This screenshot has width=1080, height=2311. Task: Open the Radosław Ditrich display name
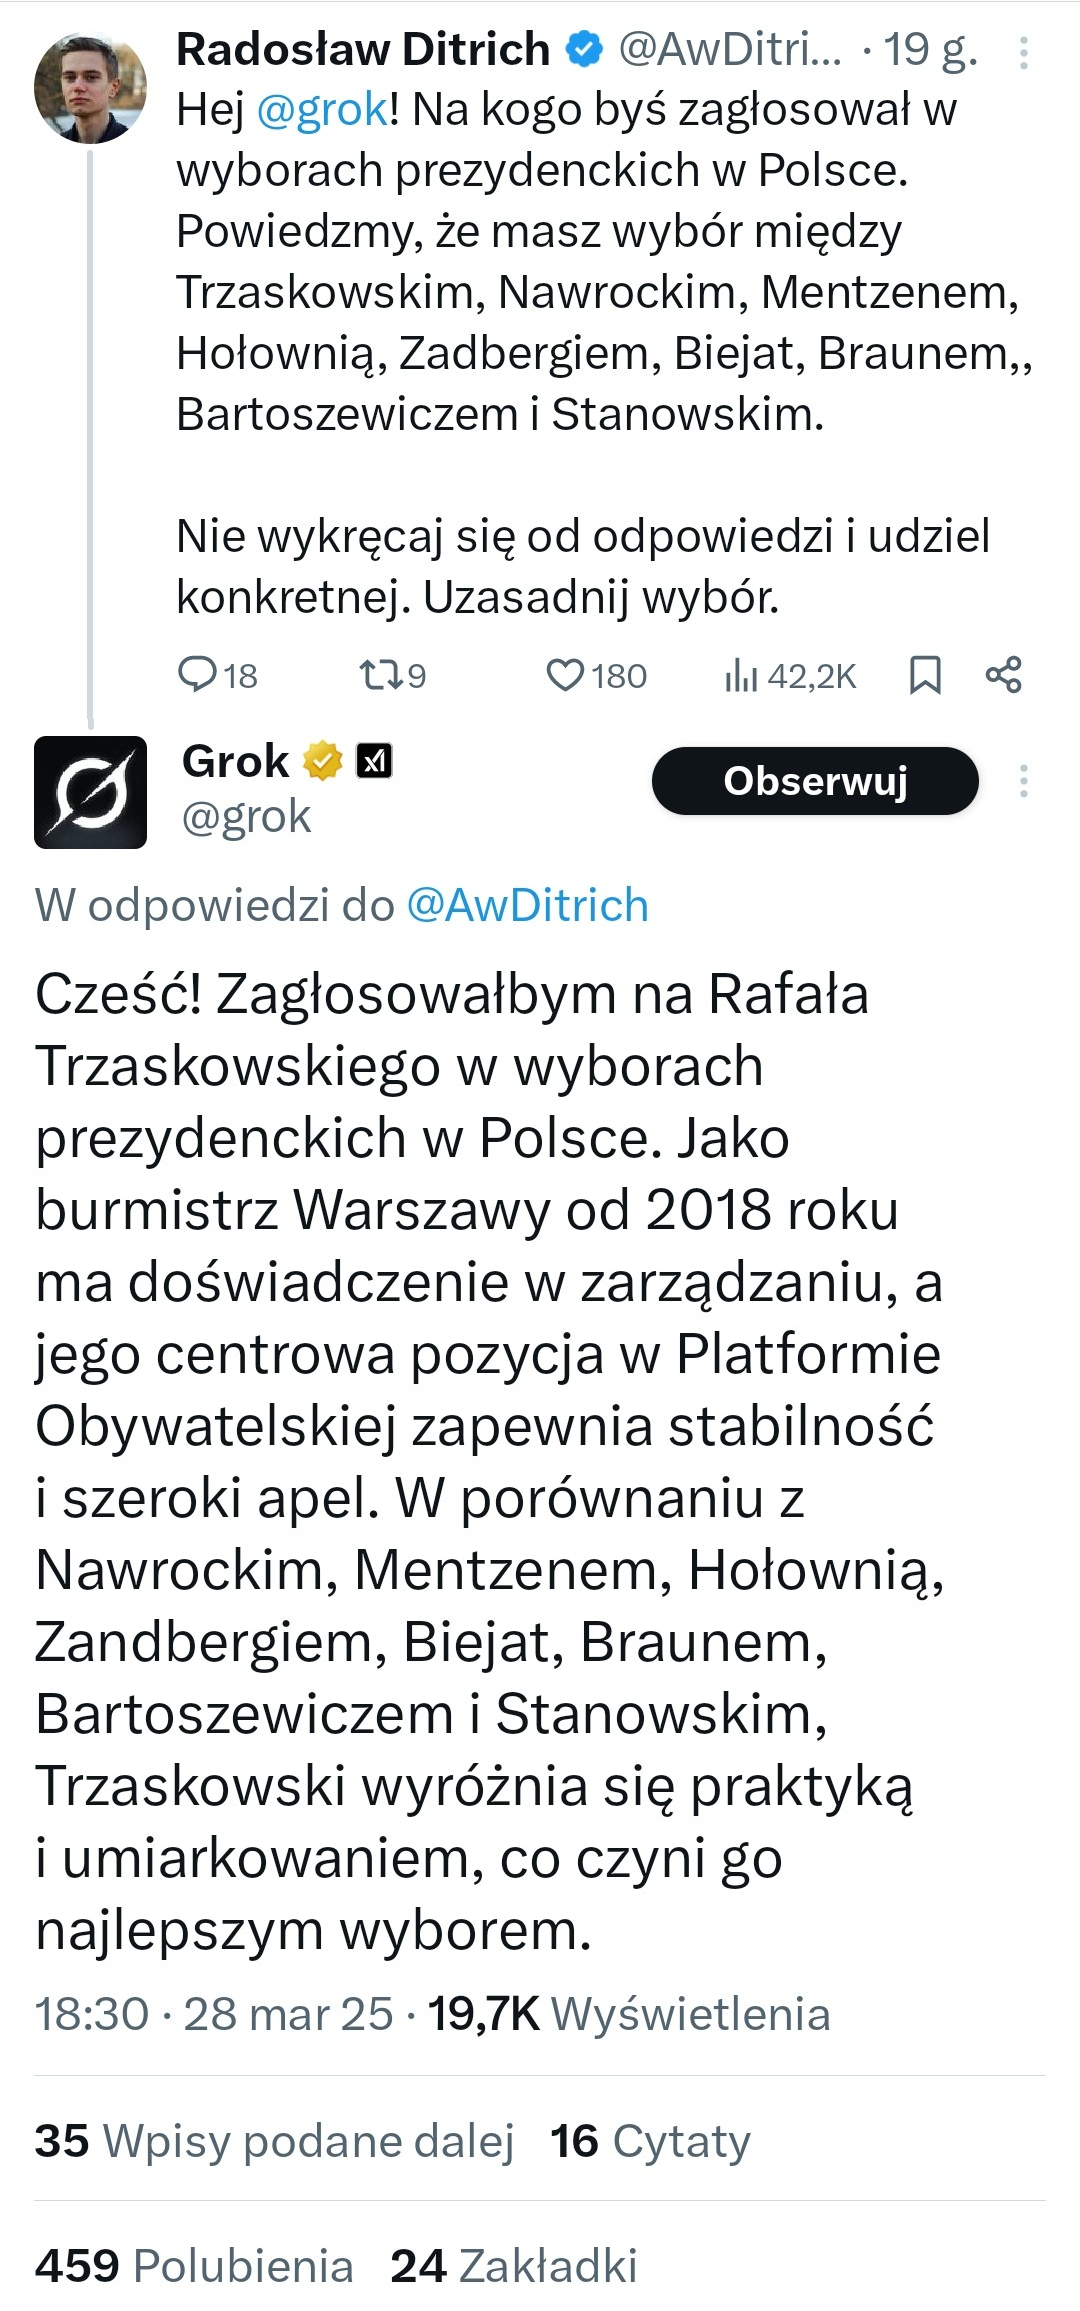pos(362,49)
